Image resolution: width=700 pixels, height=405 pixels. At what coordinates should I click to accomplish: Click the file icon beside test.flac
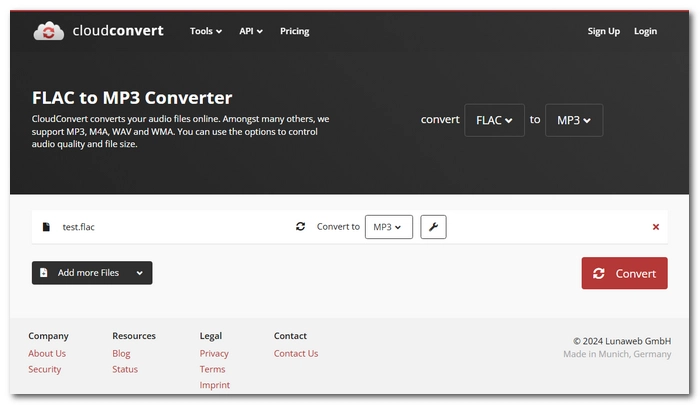tap(46, 227)
